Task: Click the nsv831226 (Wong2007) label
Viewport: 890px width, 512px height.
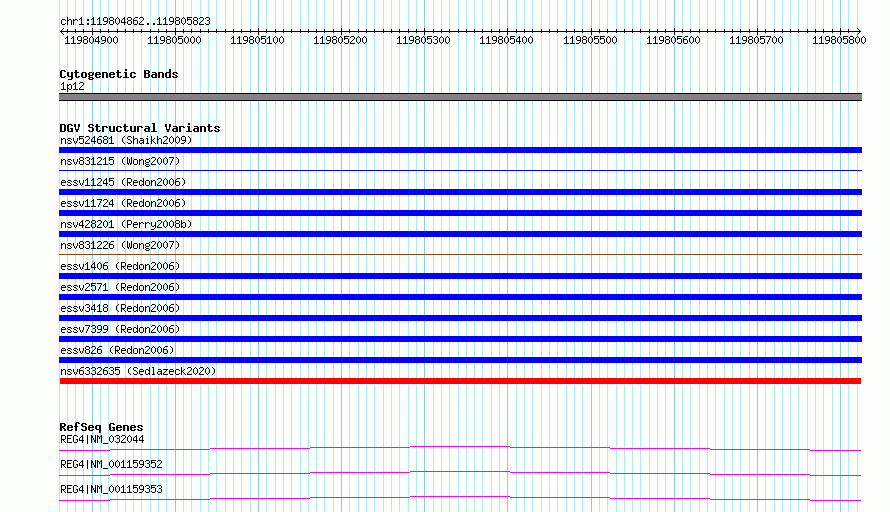Action: [x=120, y=245]
